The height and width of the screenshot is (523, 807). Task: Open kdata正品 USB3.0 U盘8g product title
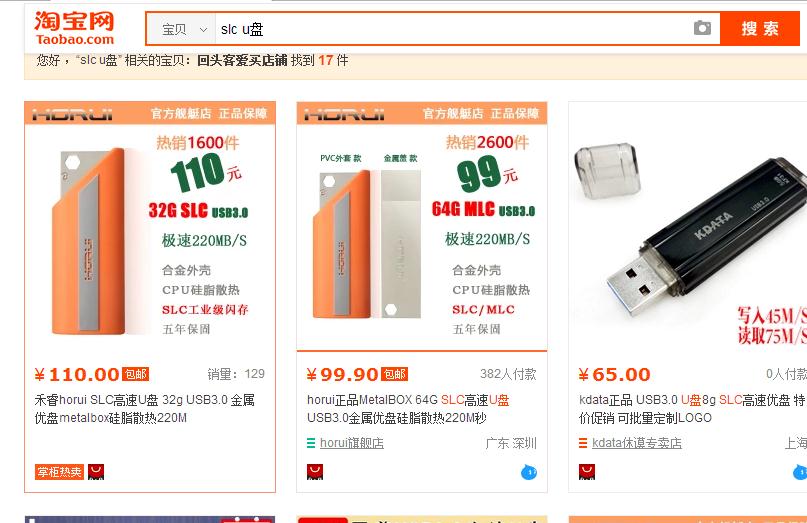click(692, 409)
